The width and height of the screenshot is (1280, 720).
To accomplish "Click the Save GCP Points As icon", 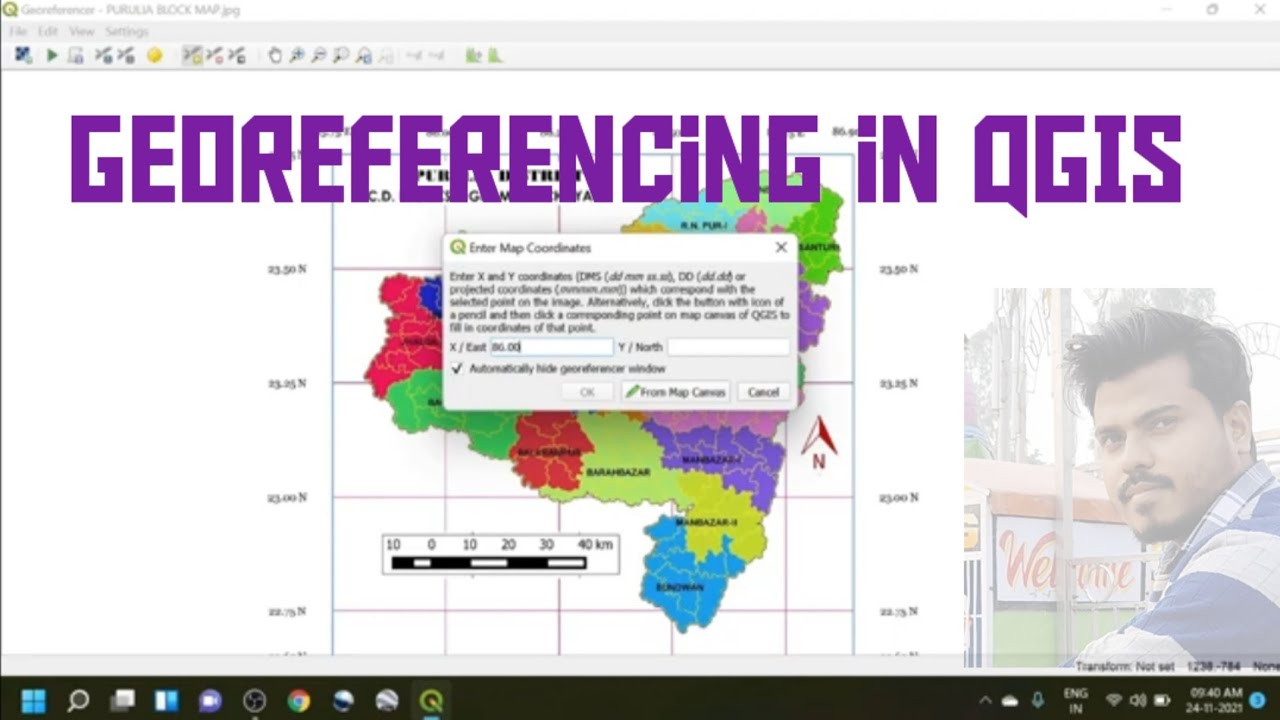I will [x=126, y=55].
